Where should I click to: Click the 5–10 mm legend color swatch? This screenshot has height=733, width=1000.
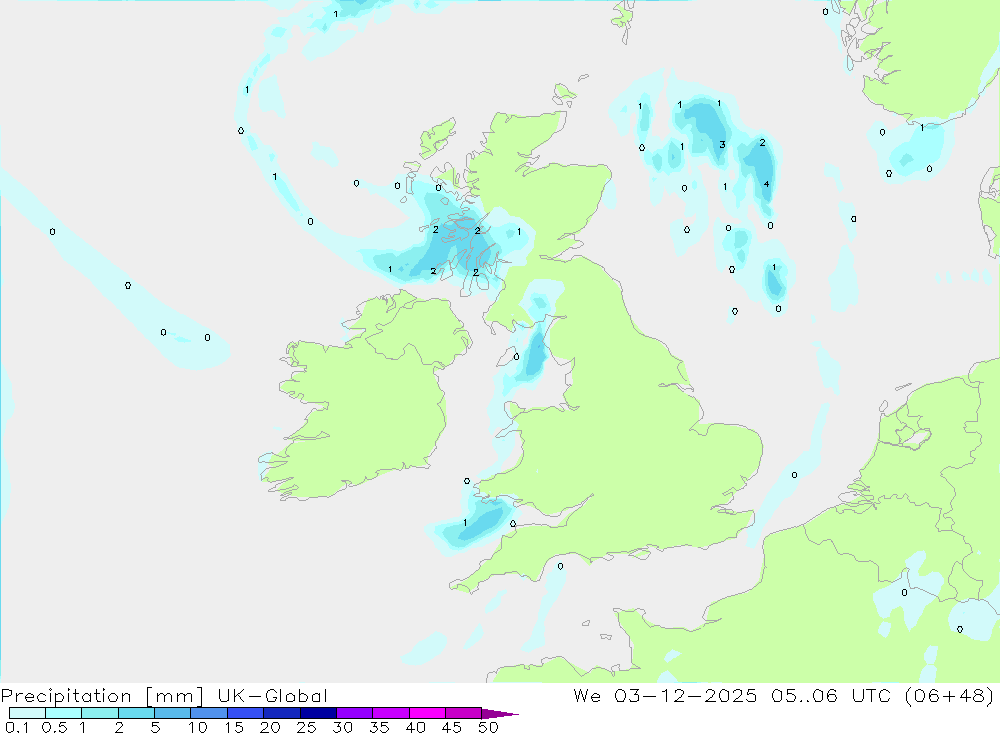[172, 713]
